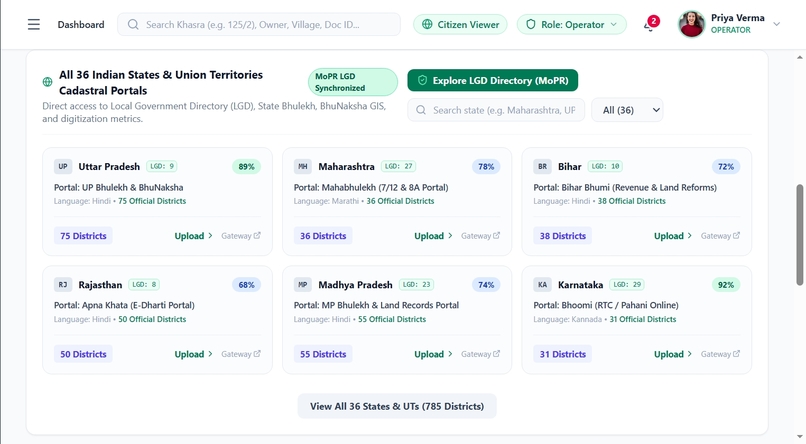Viewport: 806px width, 444px height.
Task: Click the notification bell with badge 2
Action: click(650, 25)
